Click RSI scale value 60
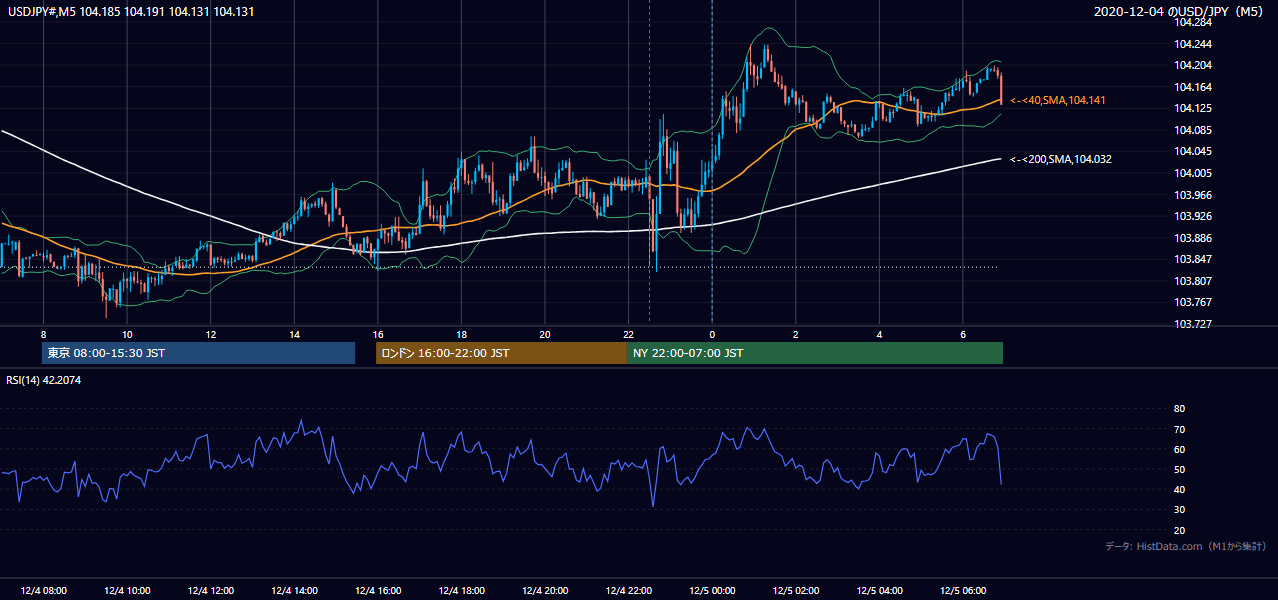The height and width of the screenshot is (600, 1278). tap(1179, 449)
